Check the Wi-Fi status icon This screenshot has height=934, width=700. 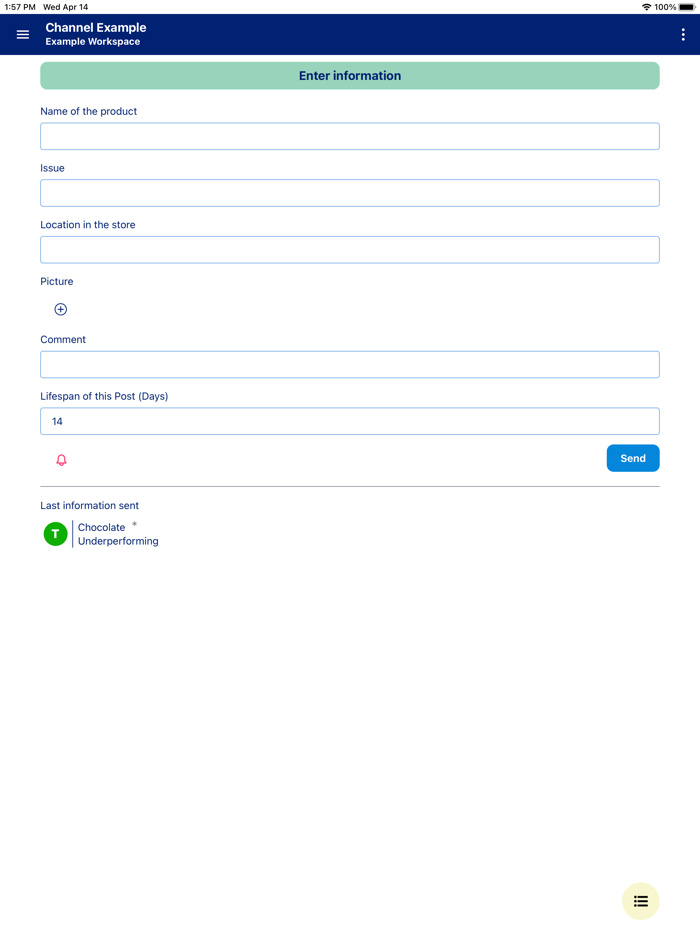(646, 7)
